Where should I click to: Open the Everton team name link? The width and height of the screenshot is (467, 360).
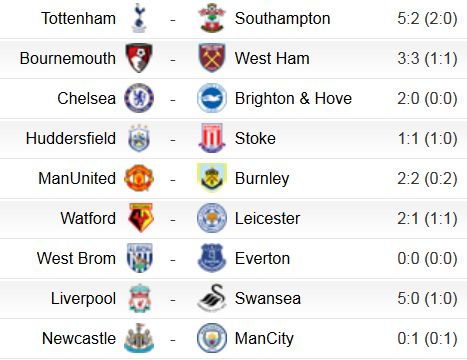click(x=262, y=258)
